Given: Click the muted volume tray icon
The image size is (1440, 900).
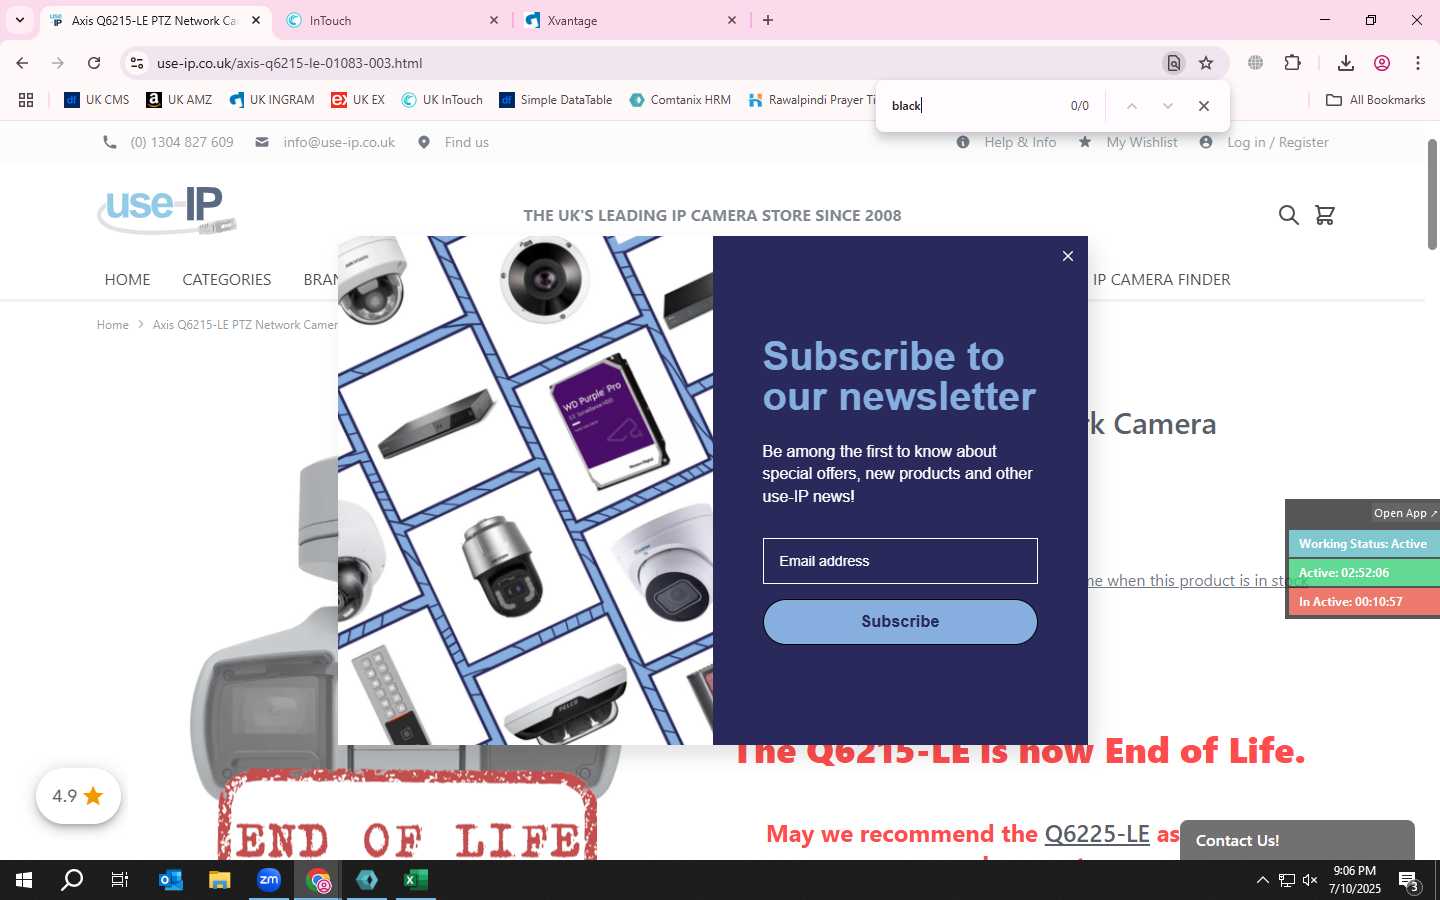Looking at the screenshot, I should (1310, 880).
